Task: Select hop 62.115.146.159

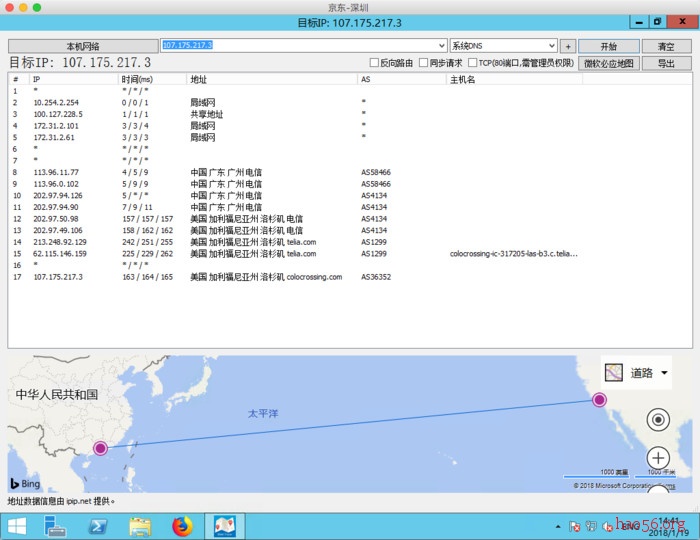Action: pos(350,253)
